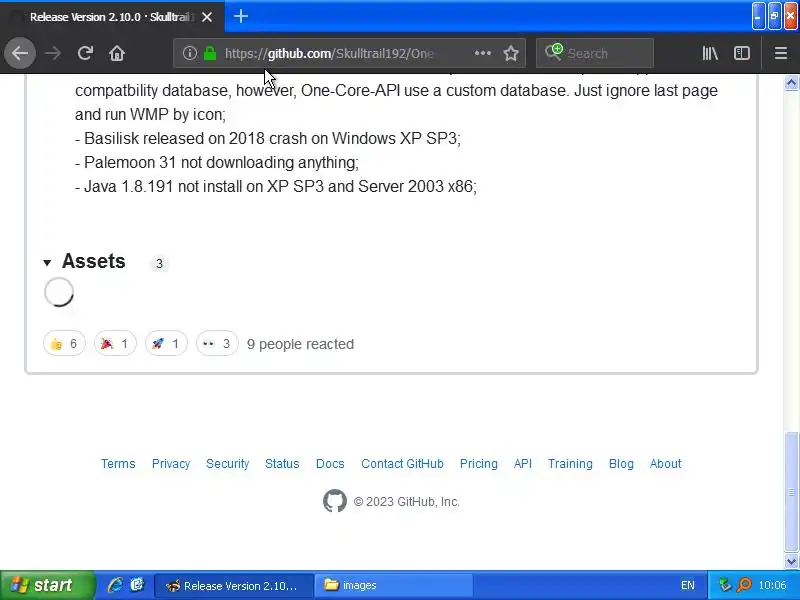
Task: Open the Docs footer link
Action: (x=330, y=463)
